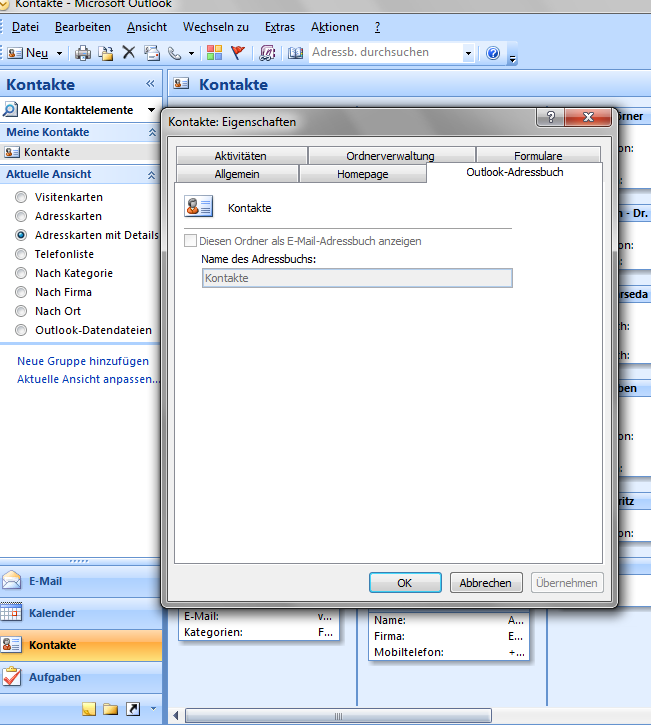Open the phone call dropdown arrow
The height and width of the screenshot is (725, 651).
click(x=191, y=54)
